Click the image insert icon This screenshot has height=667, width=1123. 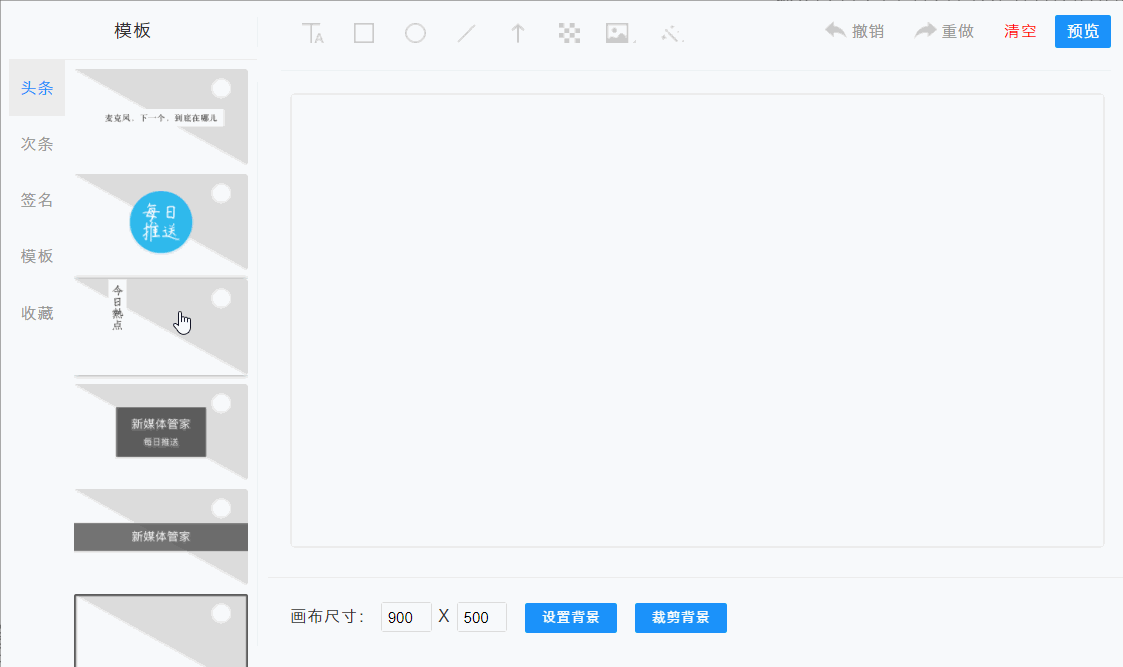615,32
